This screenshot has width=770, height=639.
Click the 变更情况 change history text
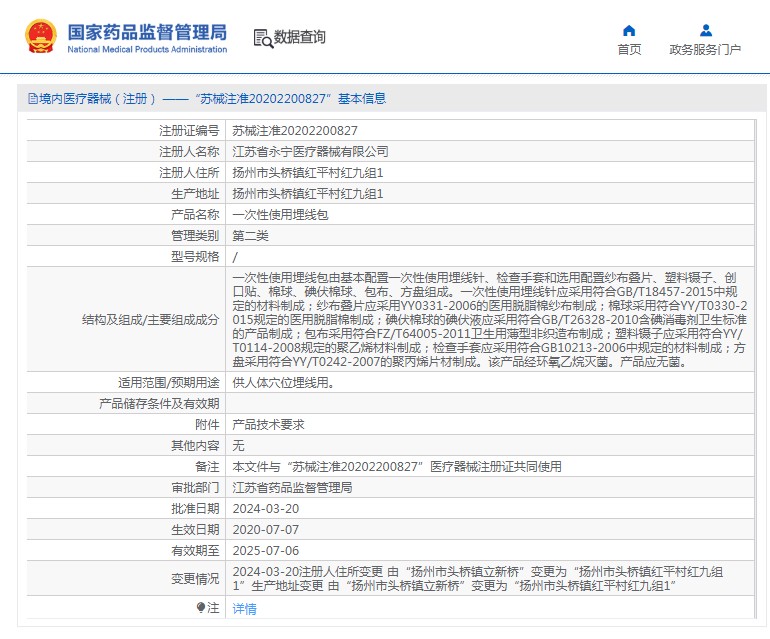click(x=477, y=579)
